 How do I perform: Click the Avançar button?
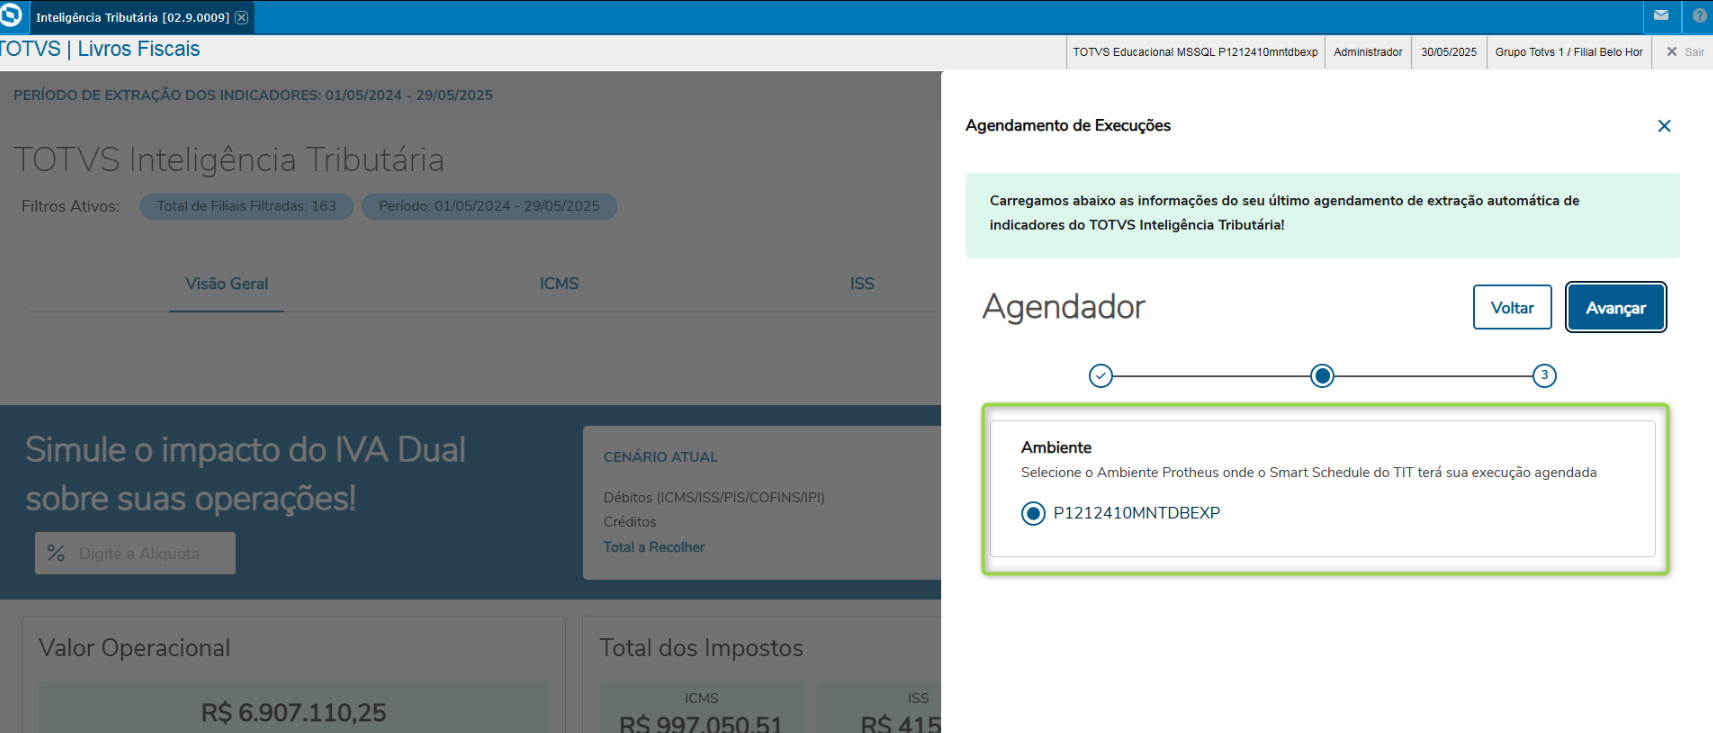pyautogui.click(x=1615, y=307)
